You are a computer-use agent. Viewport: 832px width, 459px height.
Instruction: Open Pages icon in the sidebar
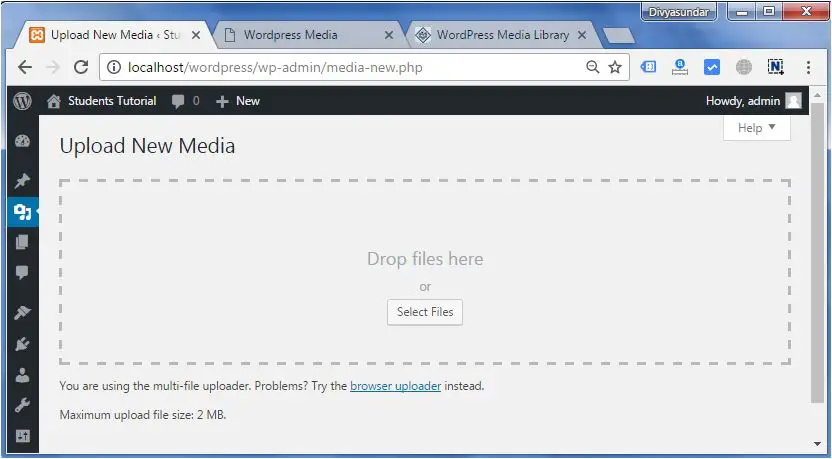click(22, 242)
